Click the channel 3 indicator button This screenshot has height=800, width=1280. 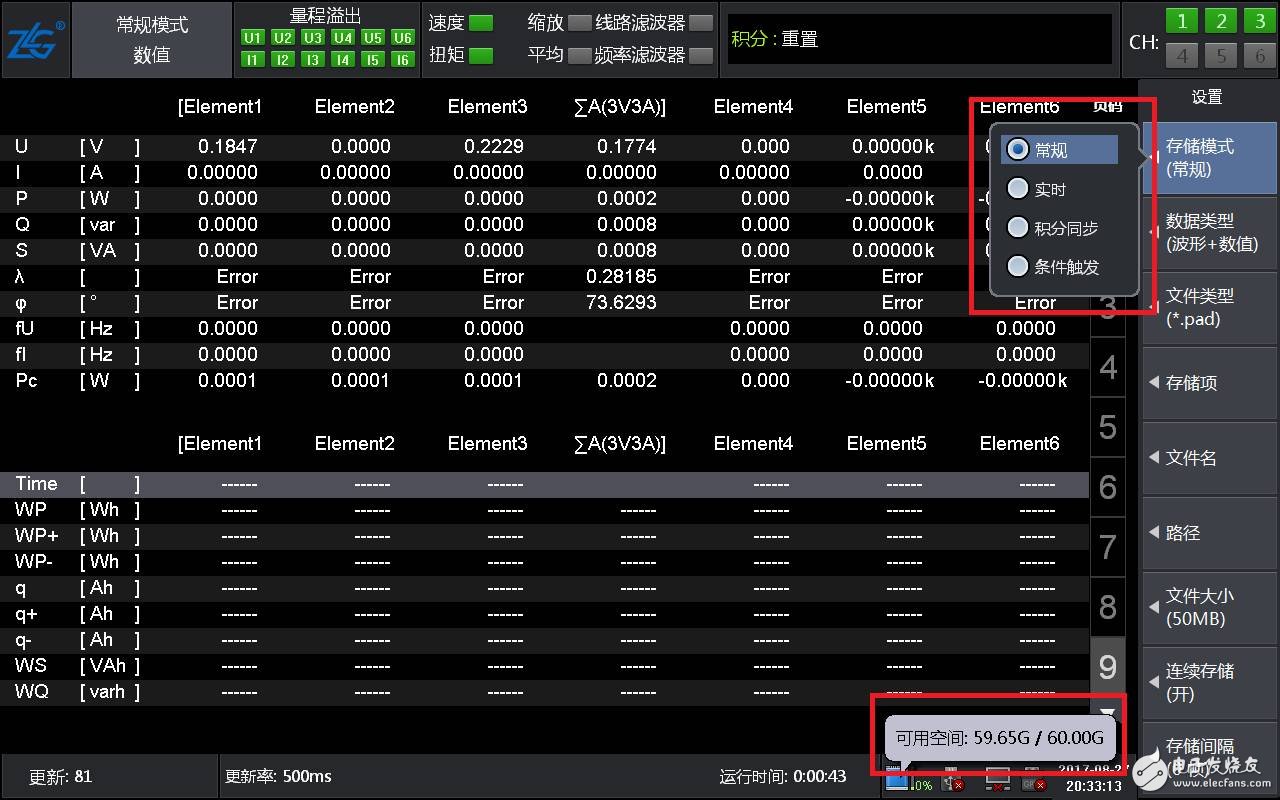coord(1259,22)
